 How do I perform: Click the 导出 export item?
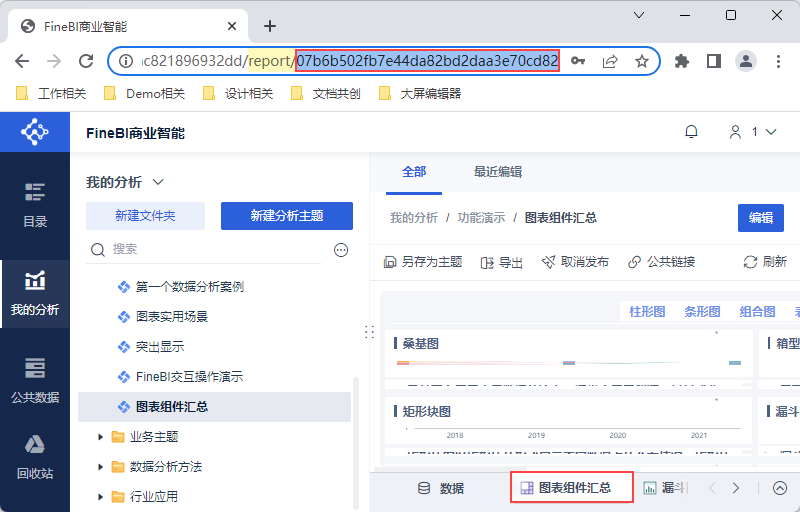pyautogui.click(x=502, y=262)
